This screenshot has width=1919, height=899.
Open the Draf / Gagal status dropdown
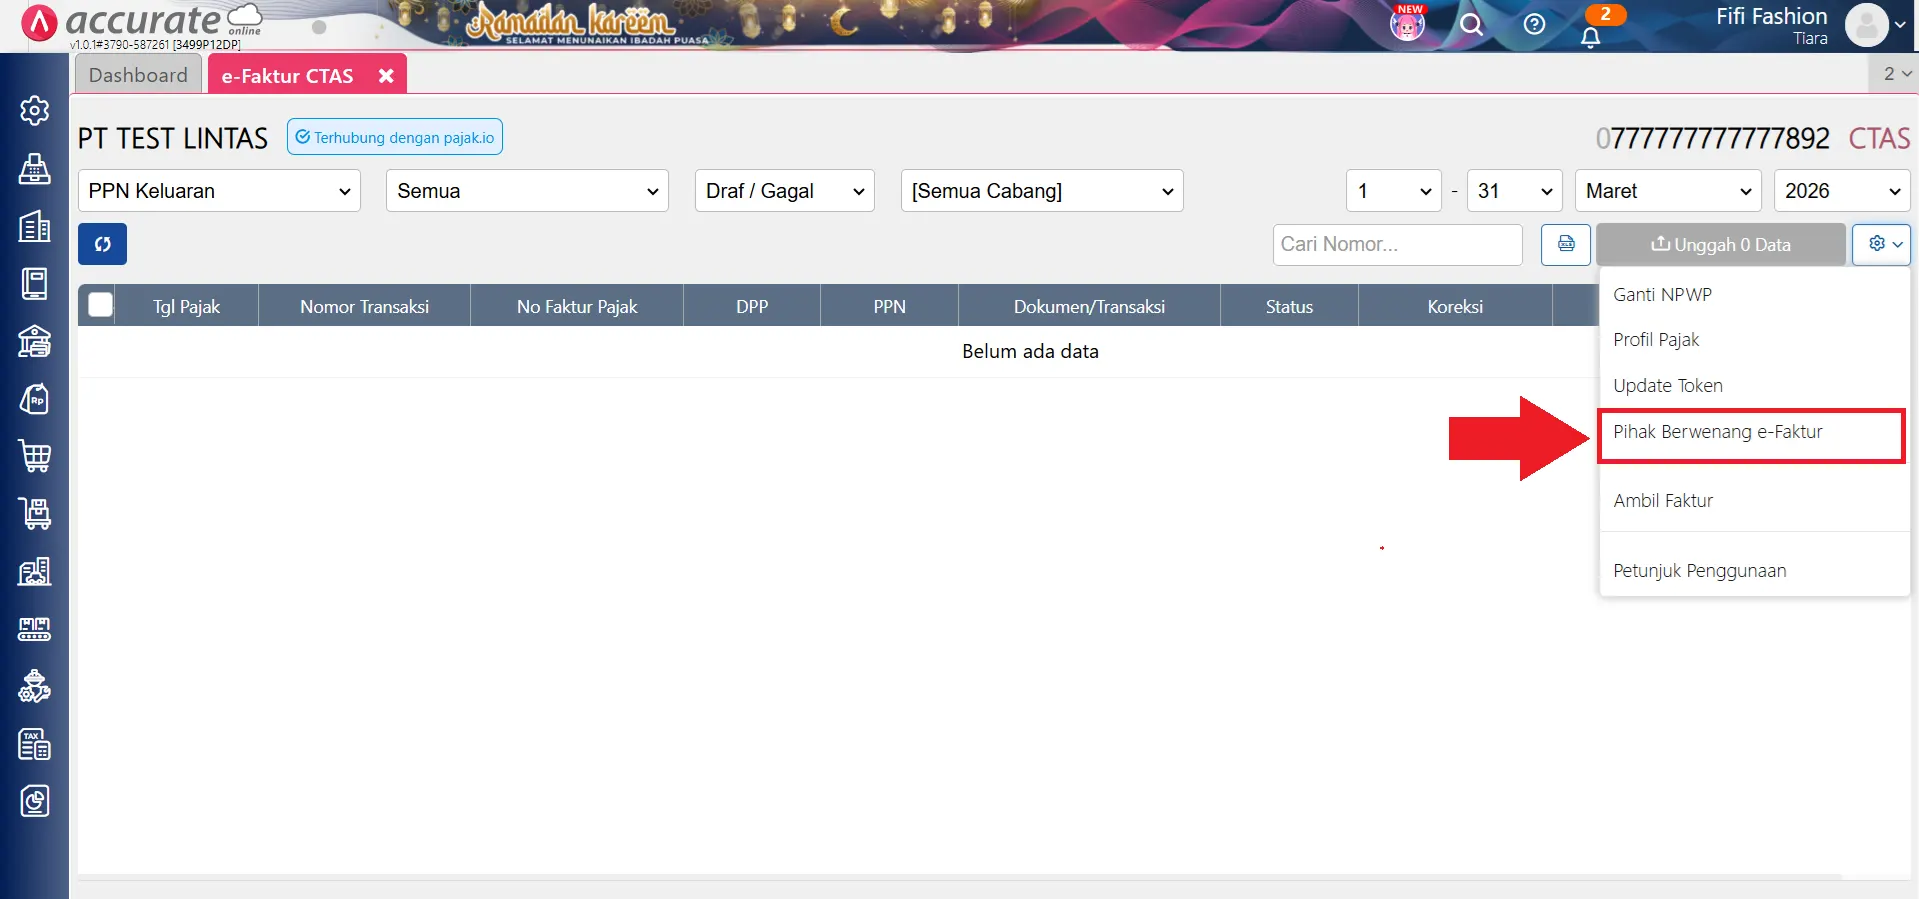[784, 191]
